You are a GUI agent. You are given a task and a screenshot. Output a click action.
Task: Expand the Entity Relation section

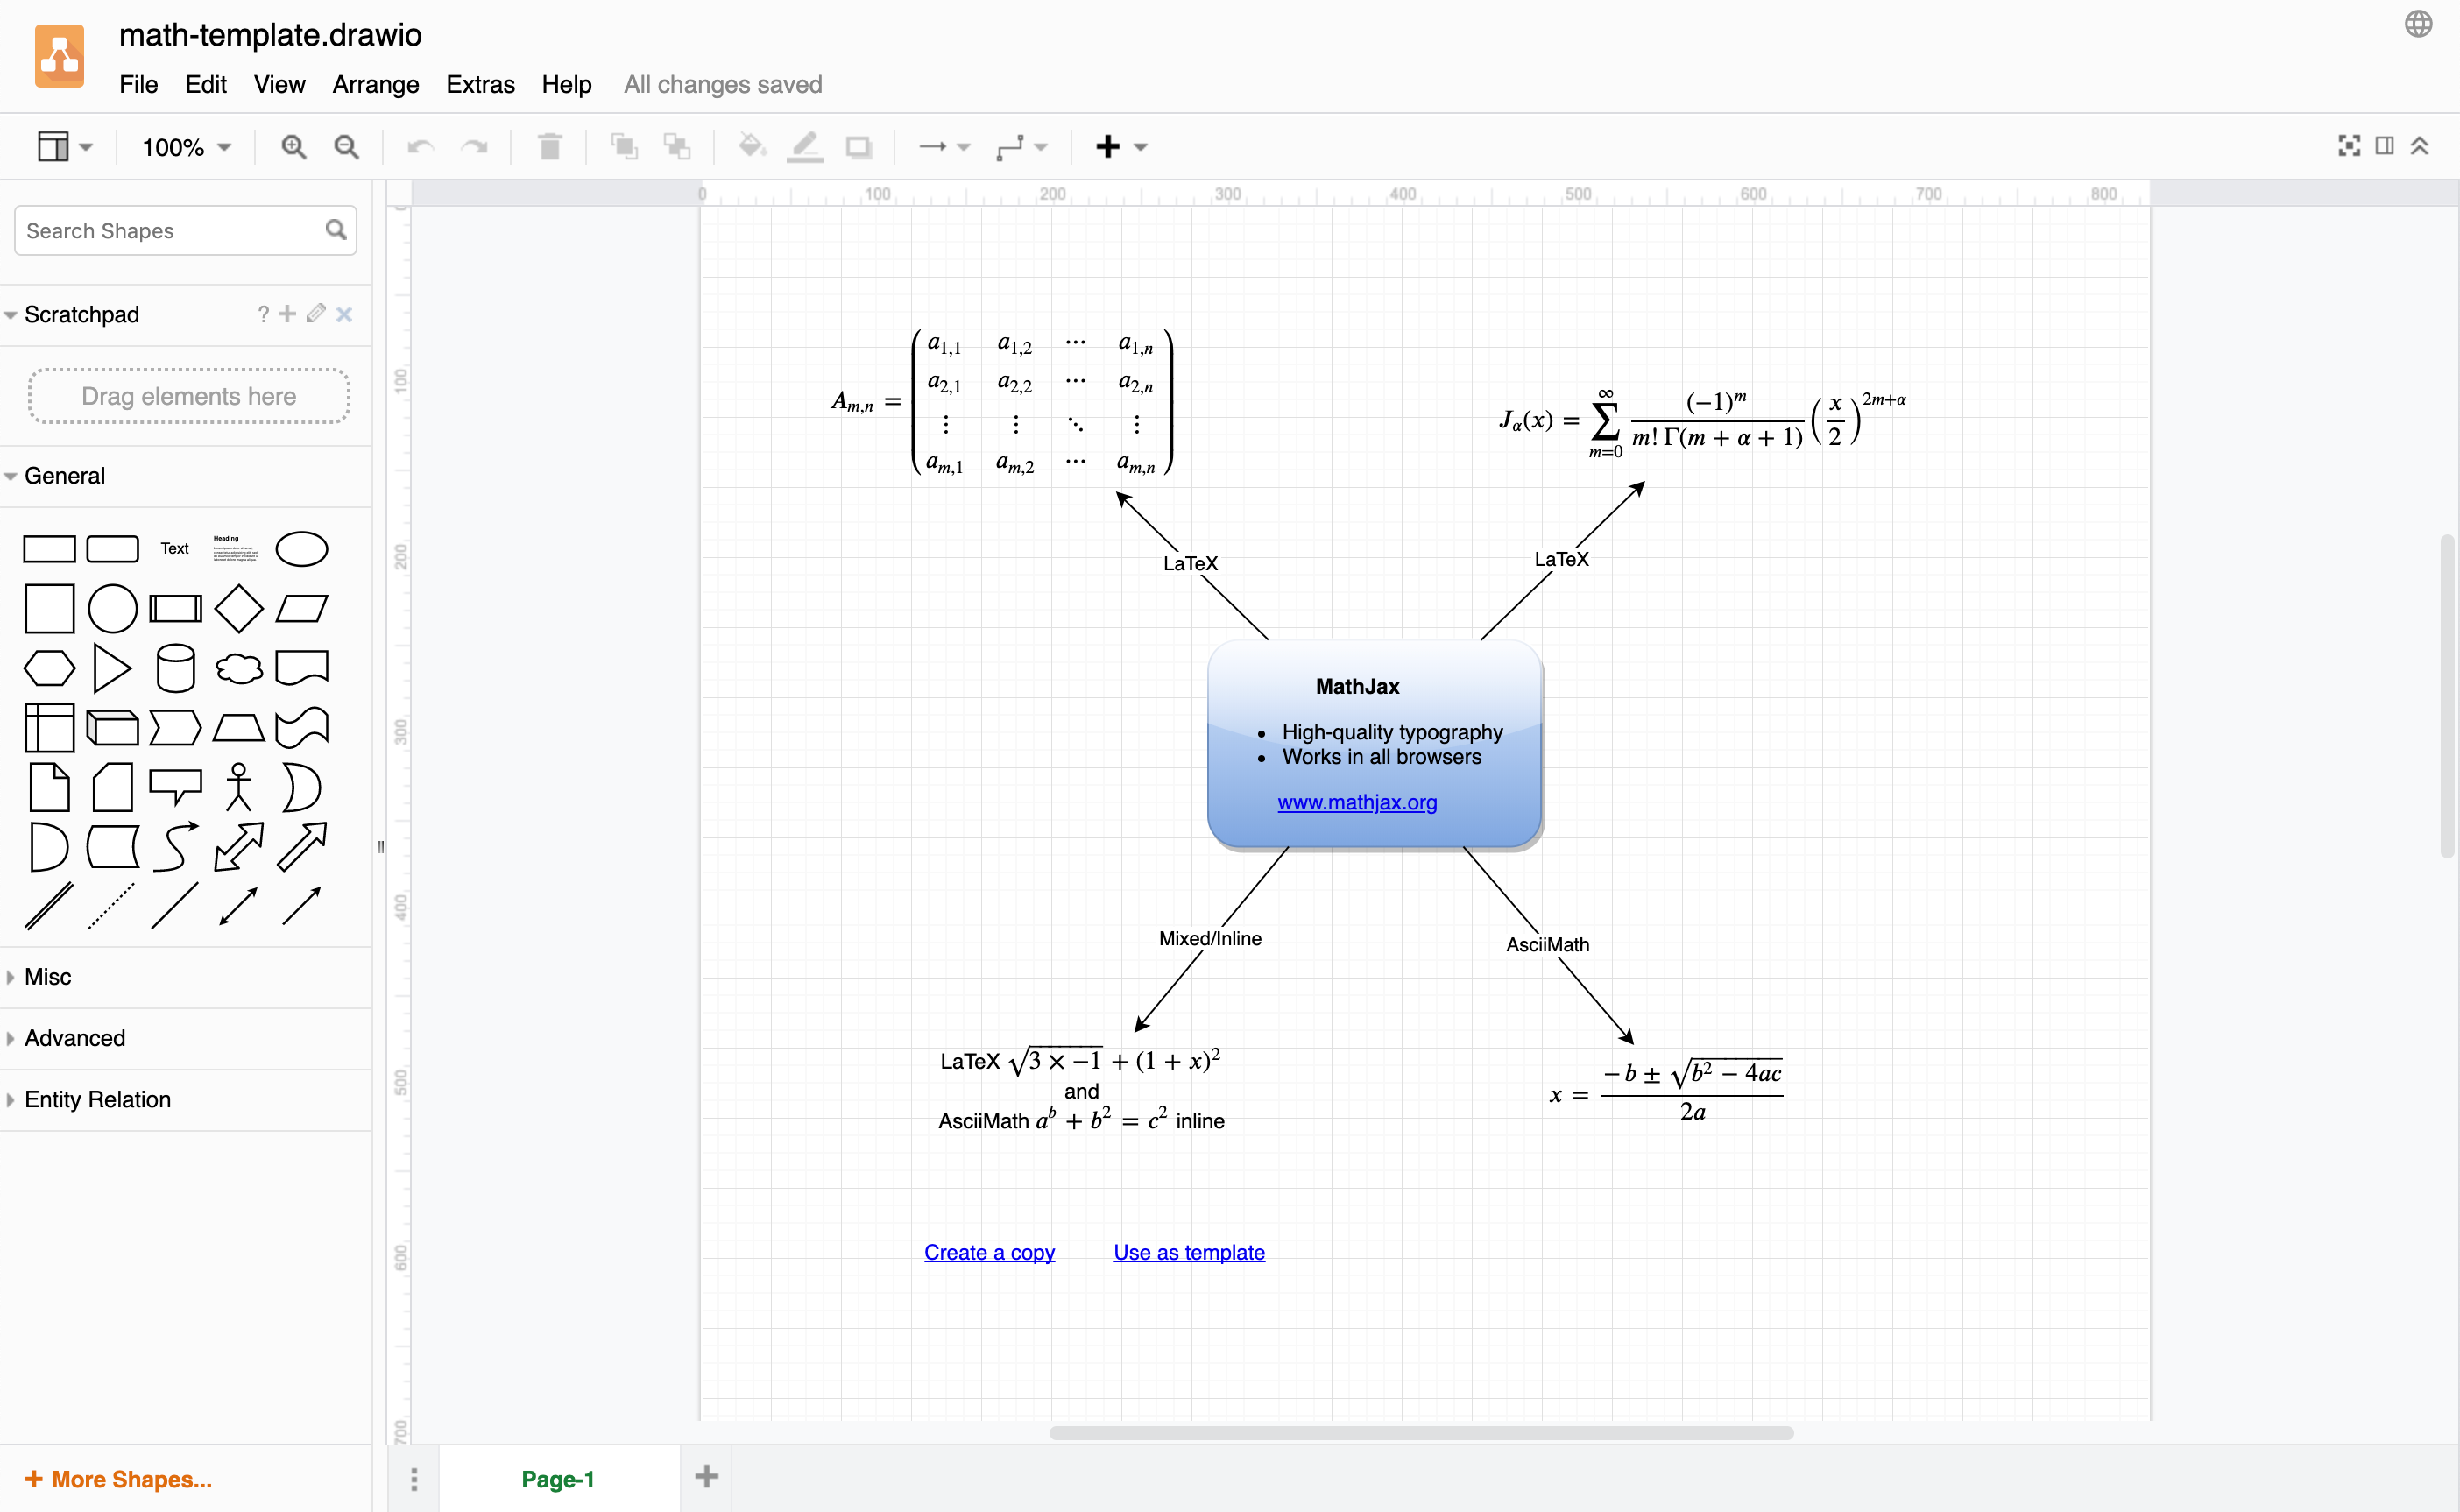tap(96, 1096)
